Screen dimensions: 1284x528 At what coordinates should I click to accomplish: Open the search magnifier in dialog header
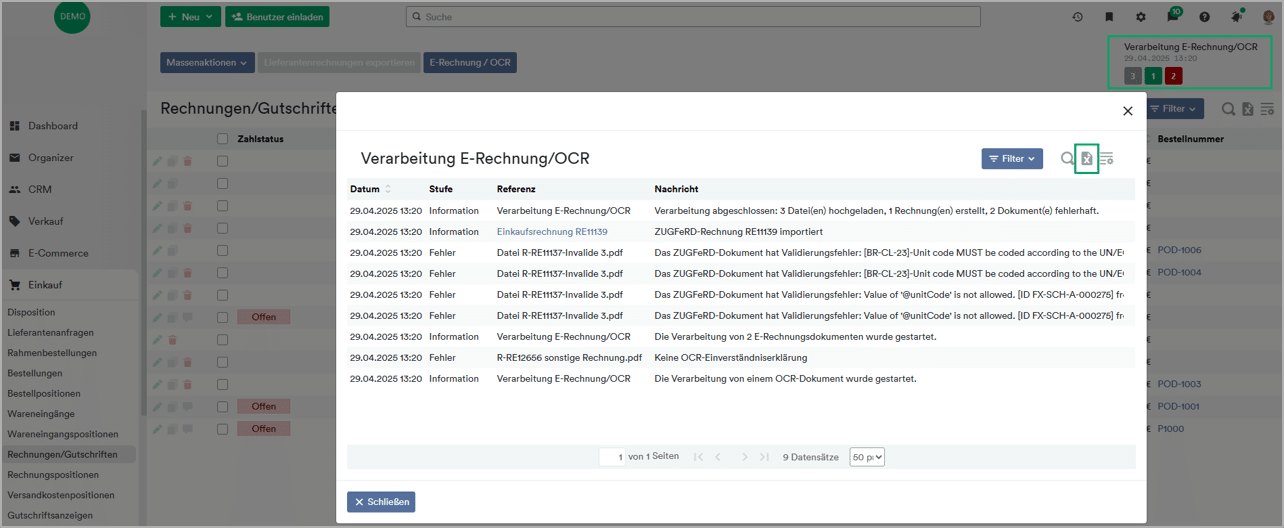coord(1067,158)
